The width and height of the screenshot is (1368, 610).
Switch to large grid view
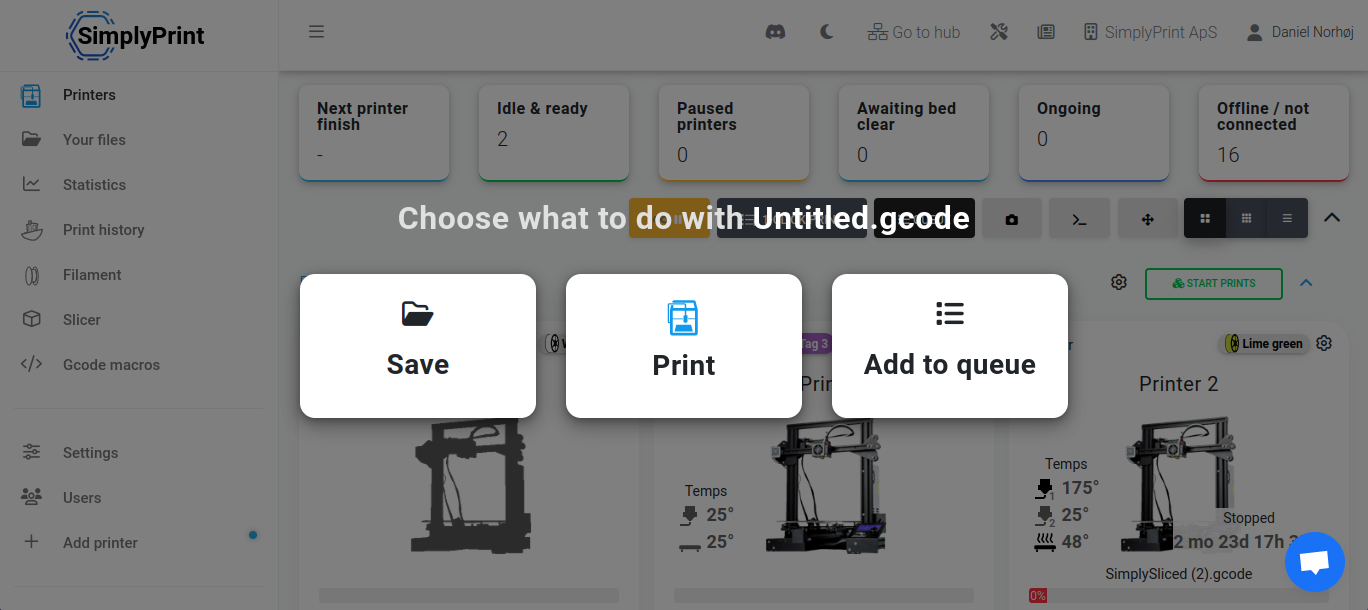tap(1205, 218)
